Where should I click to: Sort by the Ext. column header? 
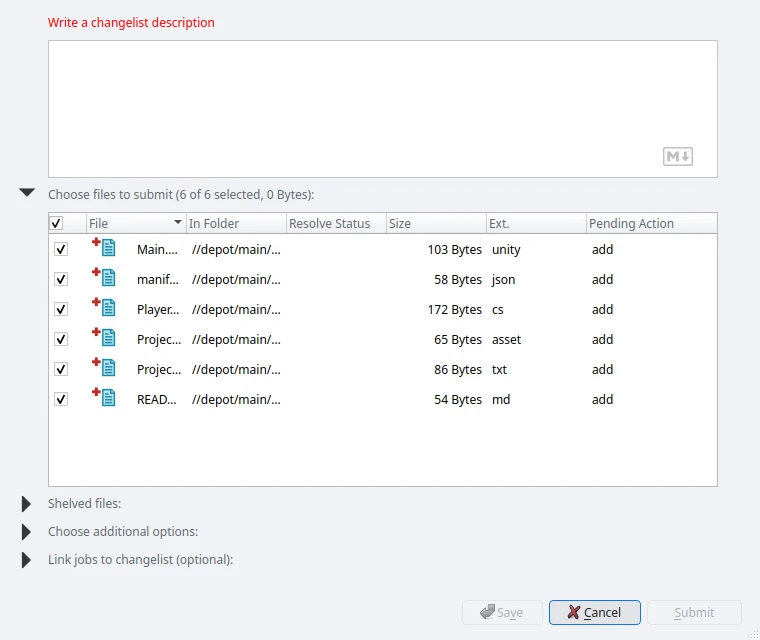(x=536, y=224)
